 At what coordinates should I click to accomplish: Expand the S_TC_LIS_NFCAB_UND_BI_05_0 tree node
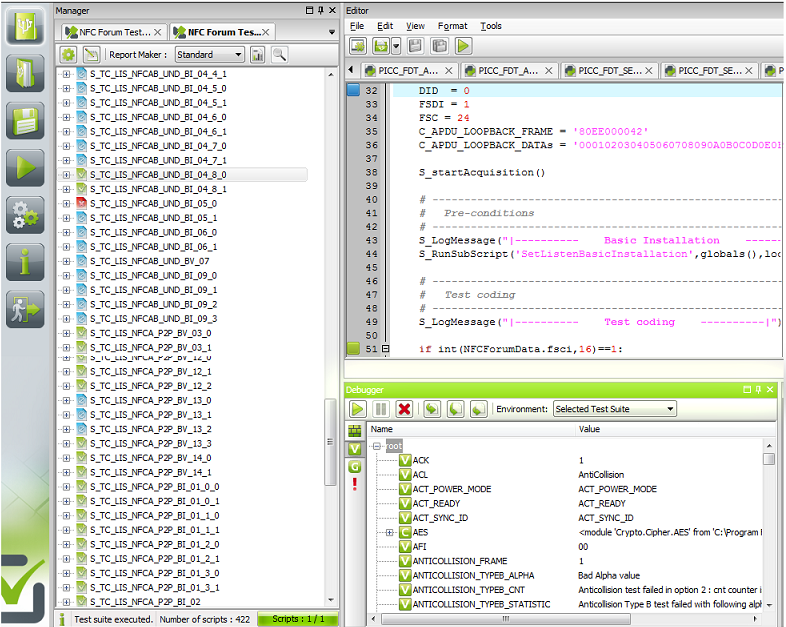[67, 204]
